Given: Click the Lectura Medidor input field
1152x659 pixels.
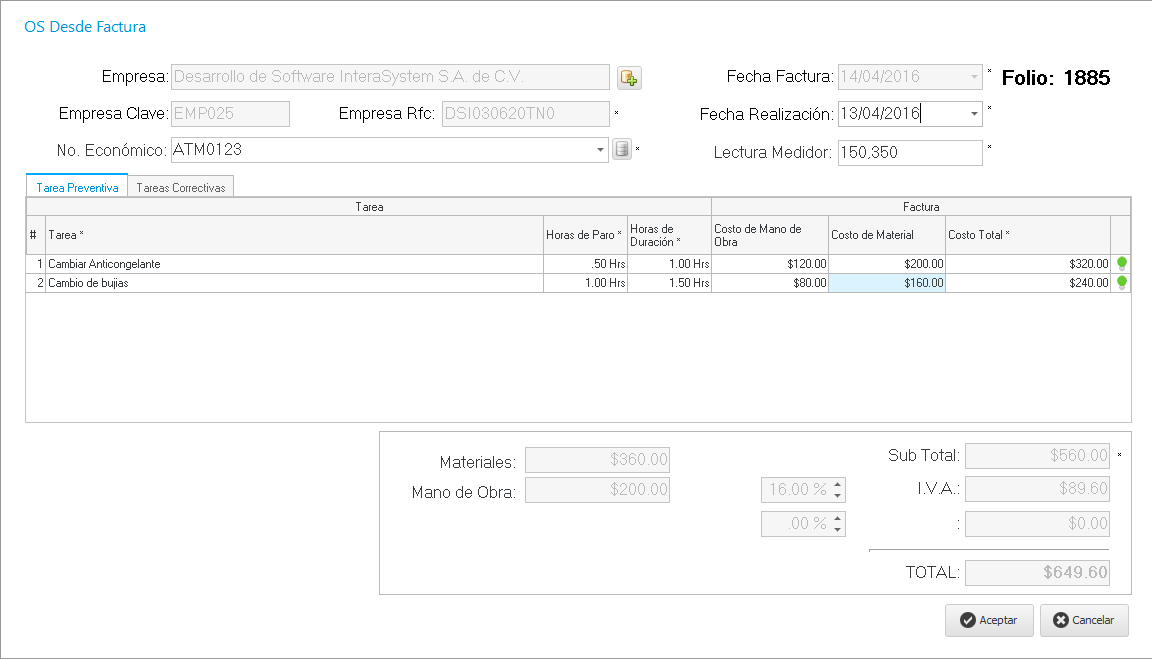Looking at the screenshot, I should 909,153.
